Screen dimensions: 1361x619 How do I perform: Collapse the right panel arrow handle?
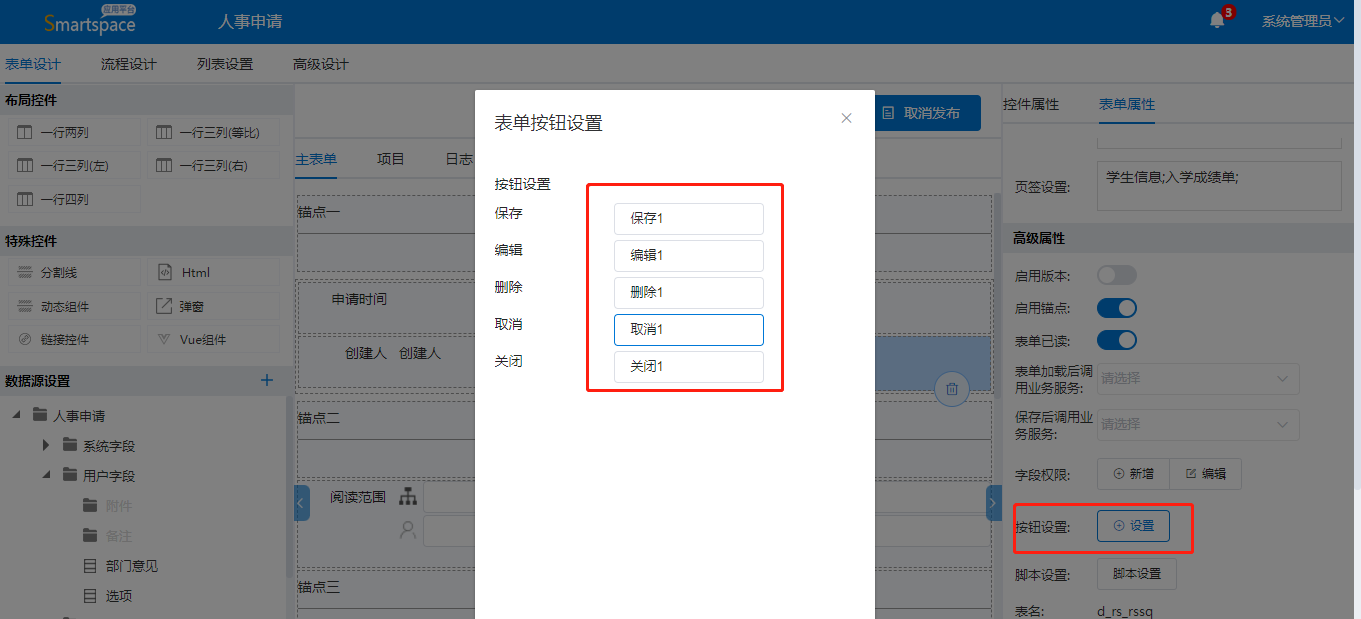click(x=994, y=502)
